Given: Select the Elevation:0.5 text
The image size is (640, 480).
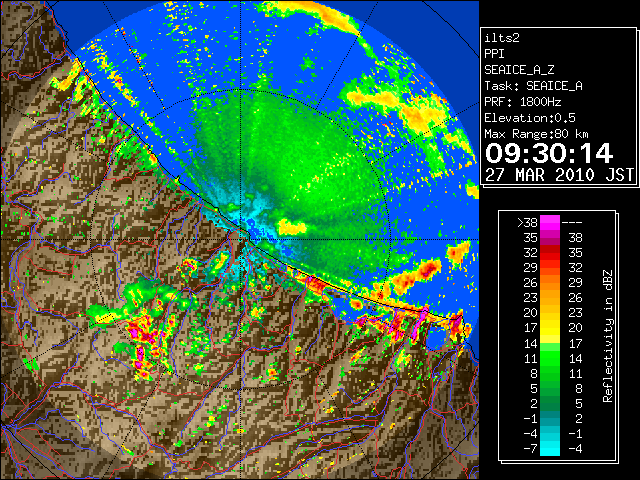Looking at the screenshot, I should tap(530, 118).
